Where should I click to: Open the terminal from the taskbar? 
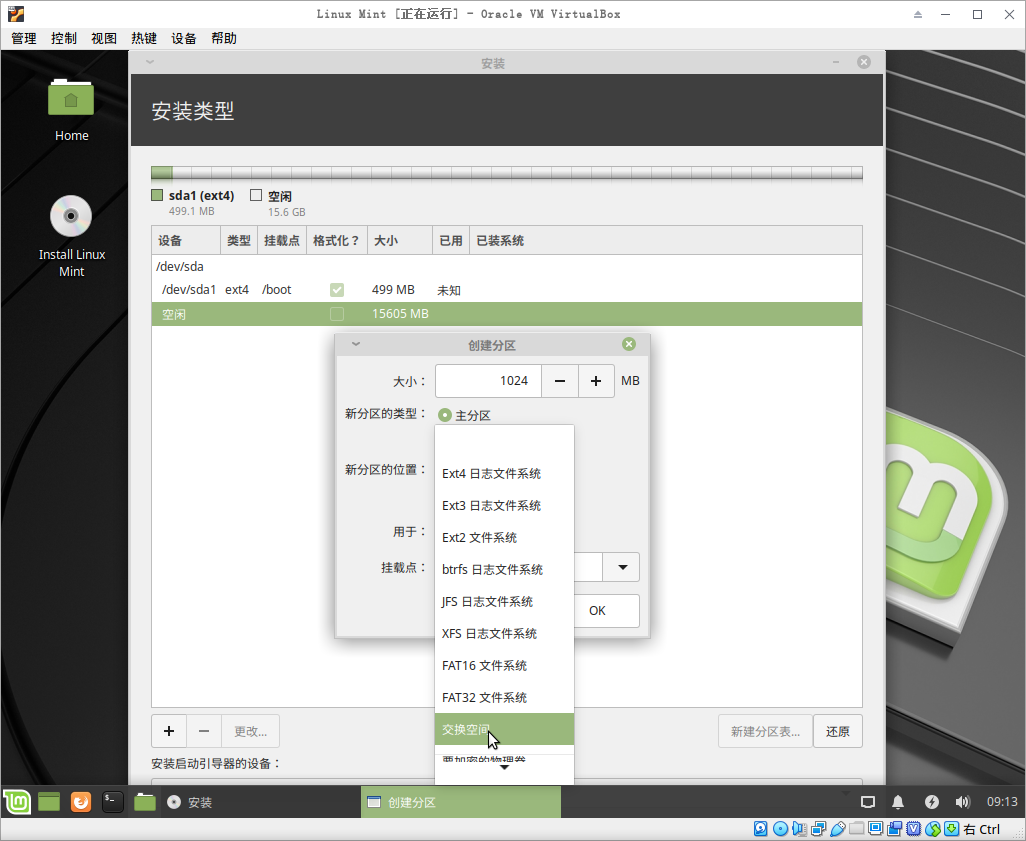click(113, 801)
